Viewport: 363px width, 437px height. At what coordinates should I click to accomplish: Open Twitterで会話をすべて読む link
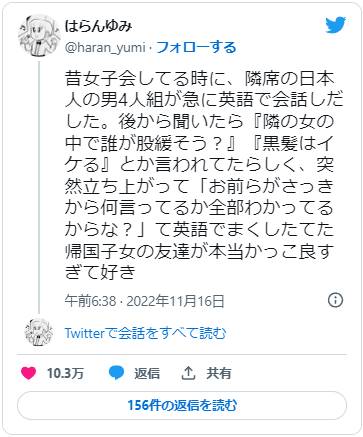pyautogui.click(x=145, y=333)
